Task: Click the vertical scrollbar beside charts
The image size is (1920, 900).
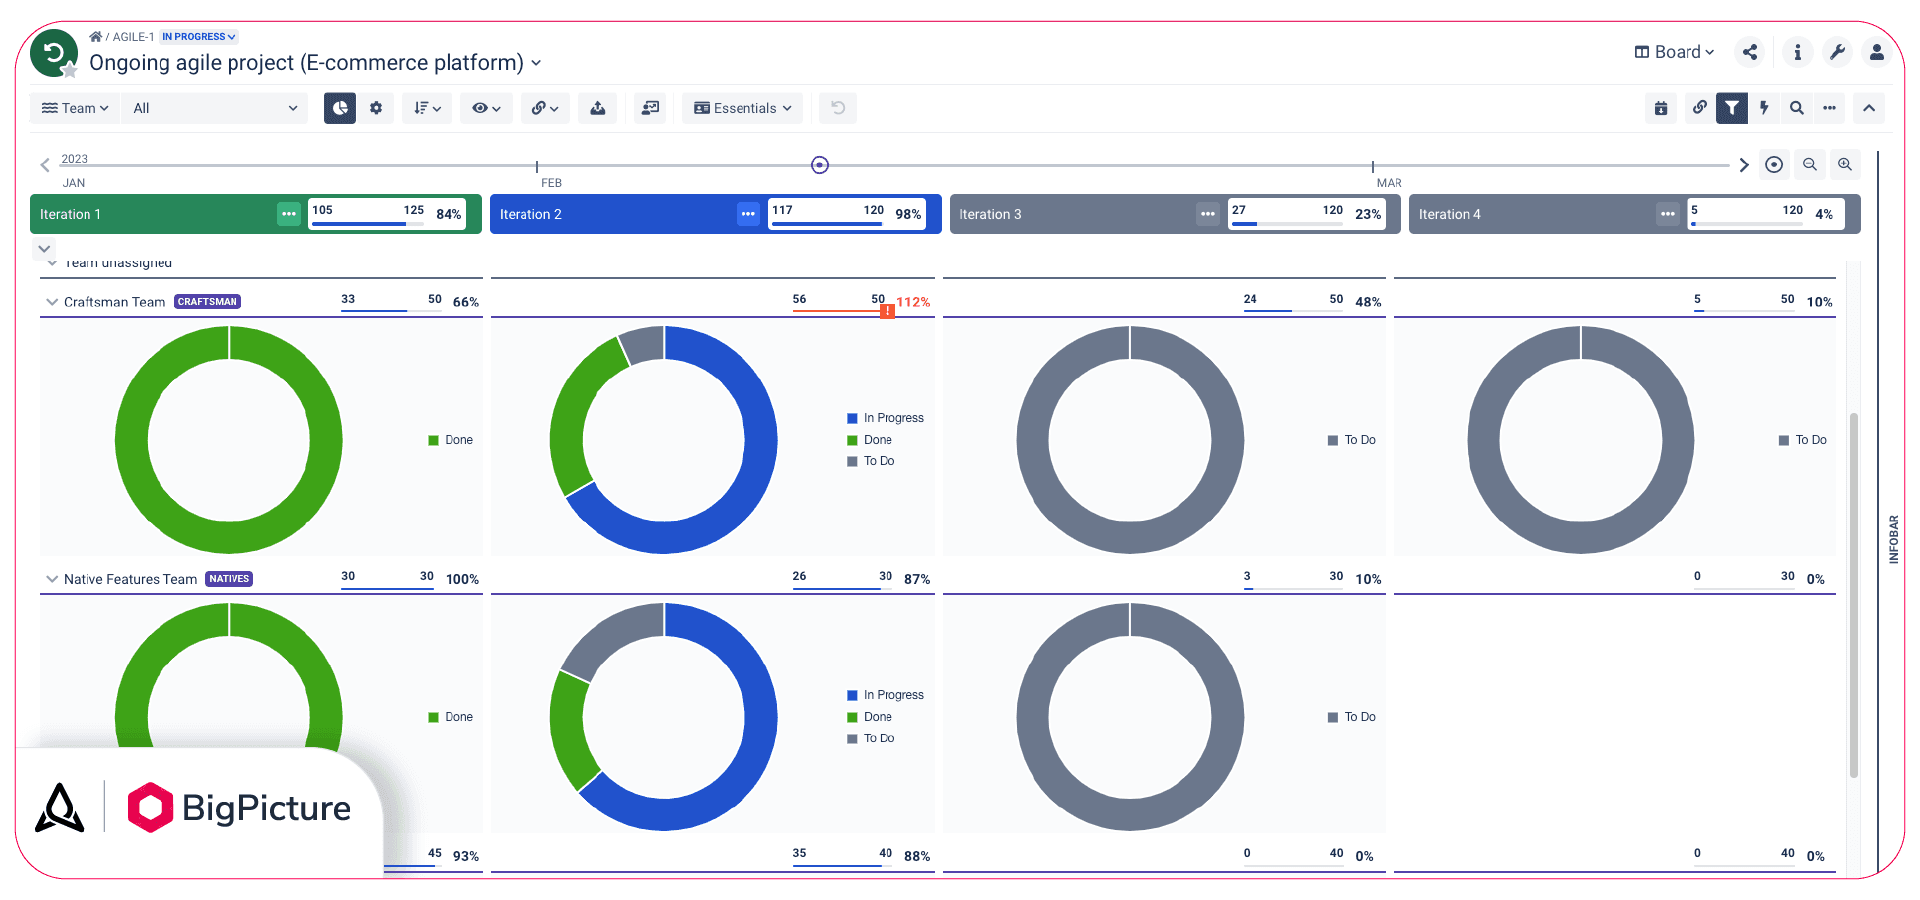Action: 1854,595
